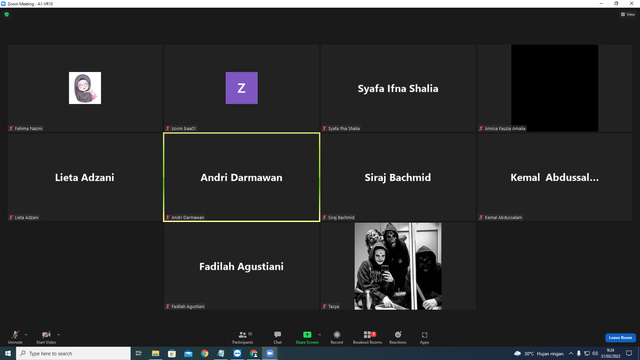The image size is (640, 360).
Task: Select Lieta Adzani's video tile
Action: (x=85, y=177)
